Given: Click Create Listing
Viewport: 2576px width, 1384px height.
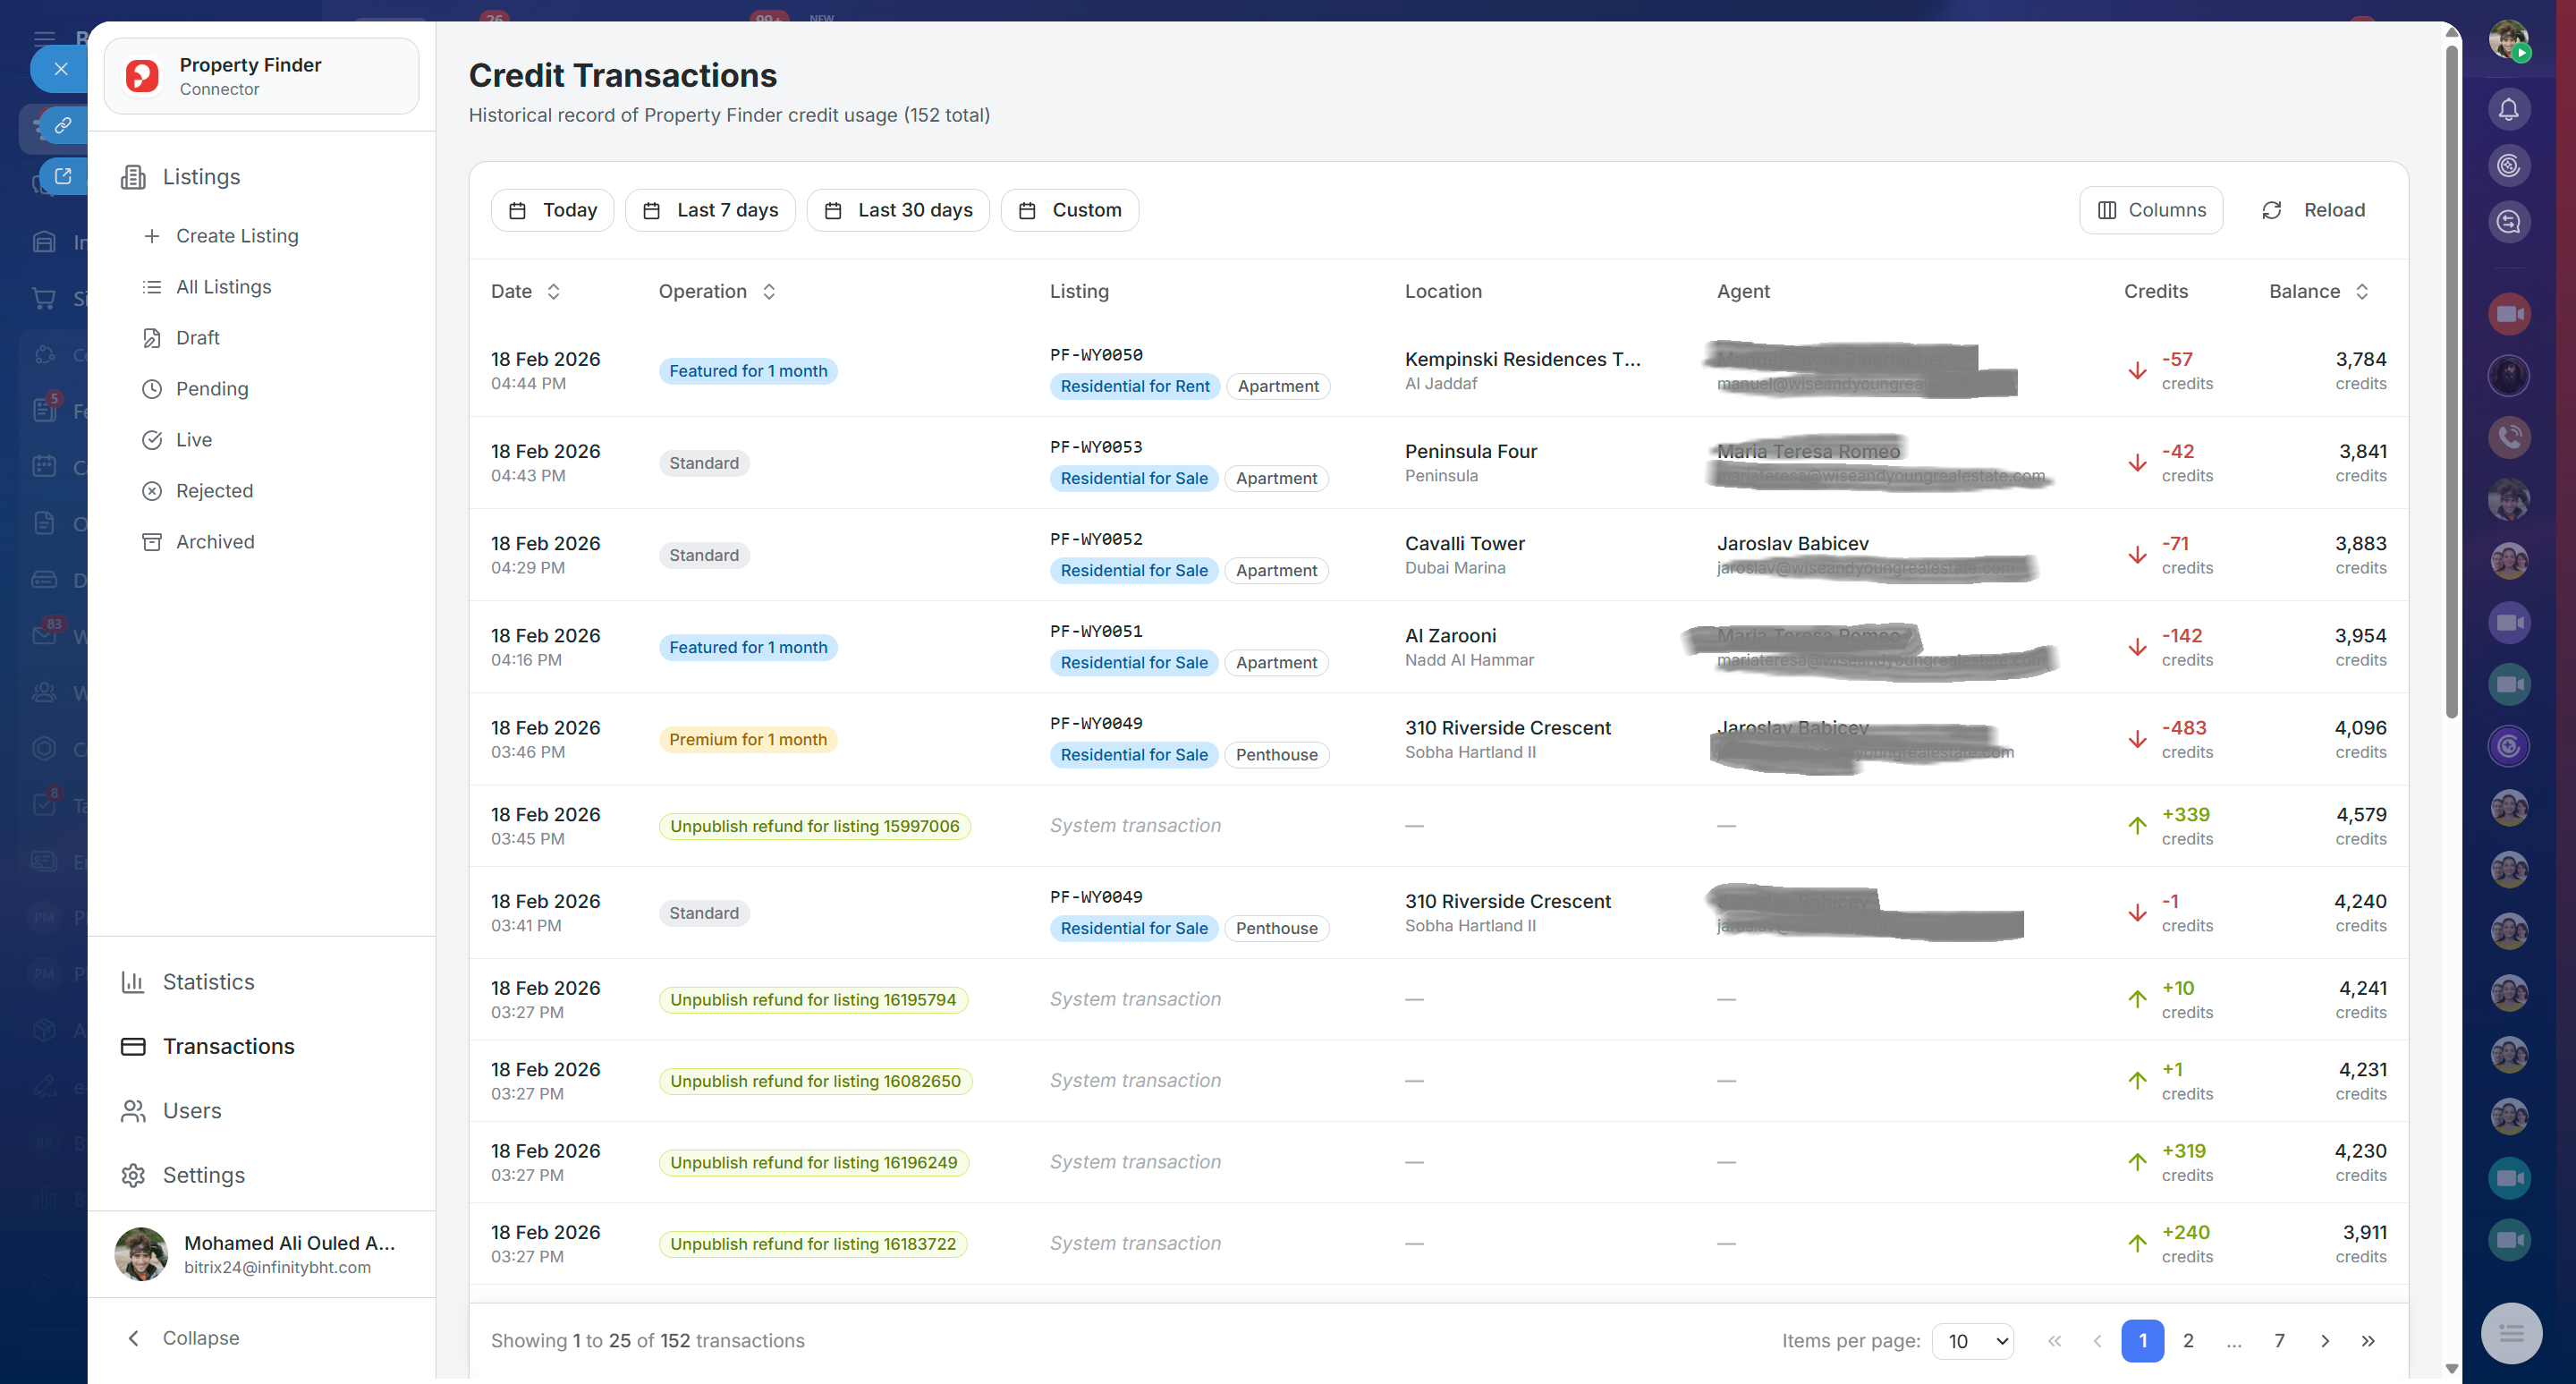Looking at the screenshot, I should [236, 236].
